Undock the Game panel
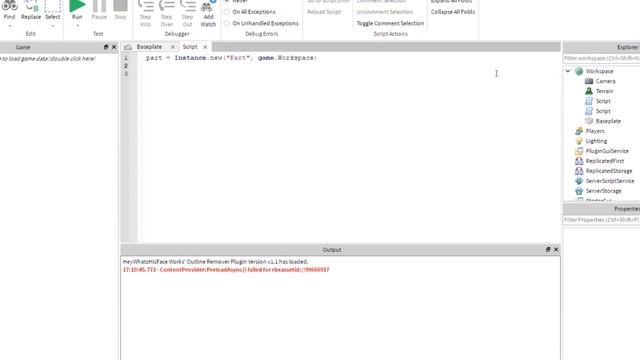The height and width of the screenshot is (360, 640). click(x=106, y=47)
